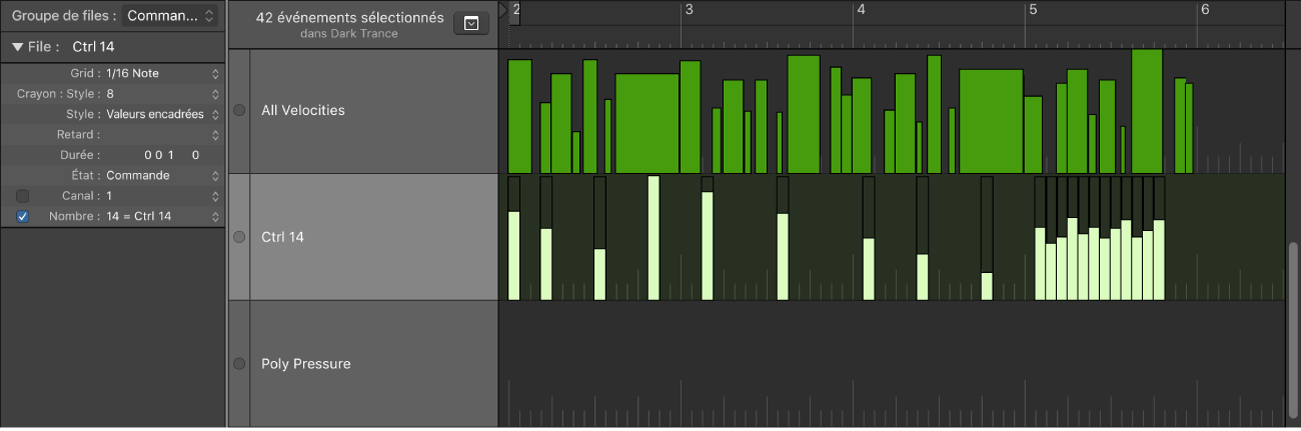
Task: Uncheck the Nombre checkbox
Action: click(x=23, y=216)
